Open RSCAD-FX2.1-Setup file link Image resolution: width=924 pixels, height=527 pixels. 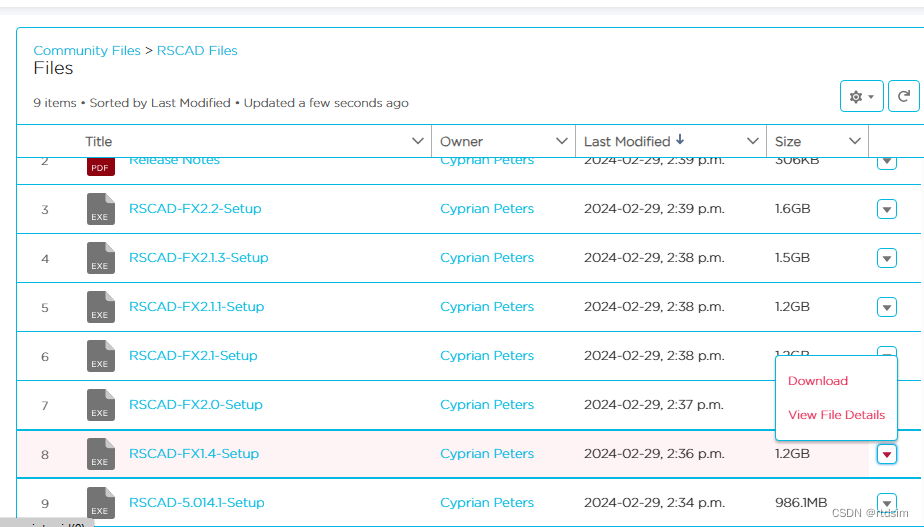pos(193,355)
